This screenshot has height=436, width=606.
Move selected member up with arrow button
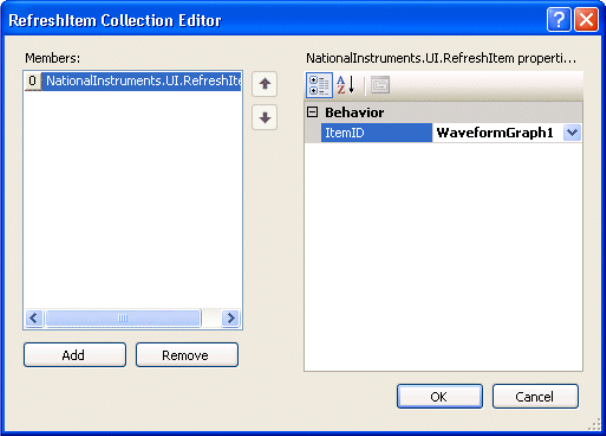point(265,84)
